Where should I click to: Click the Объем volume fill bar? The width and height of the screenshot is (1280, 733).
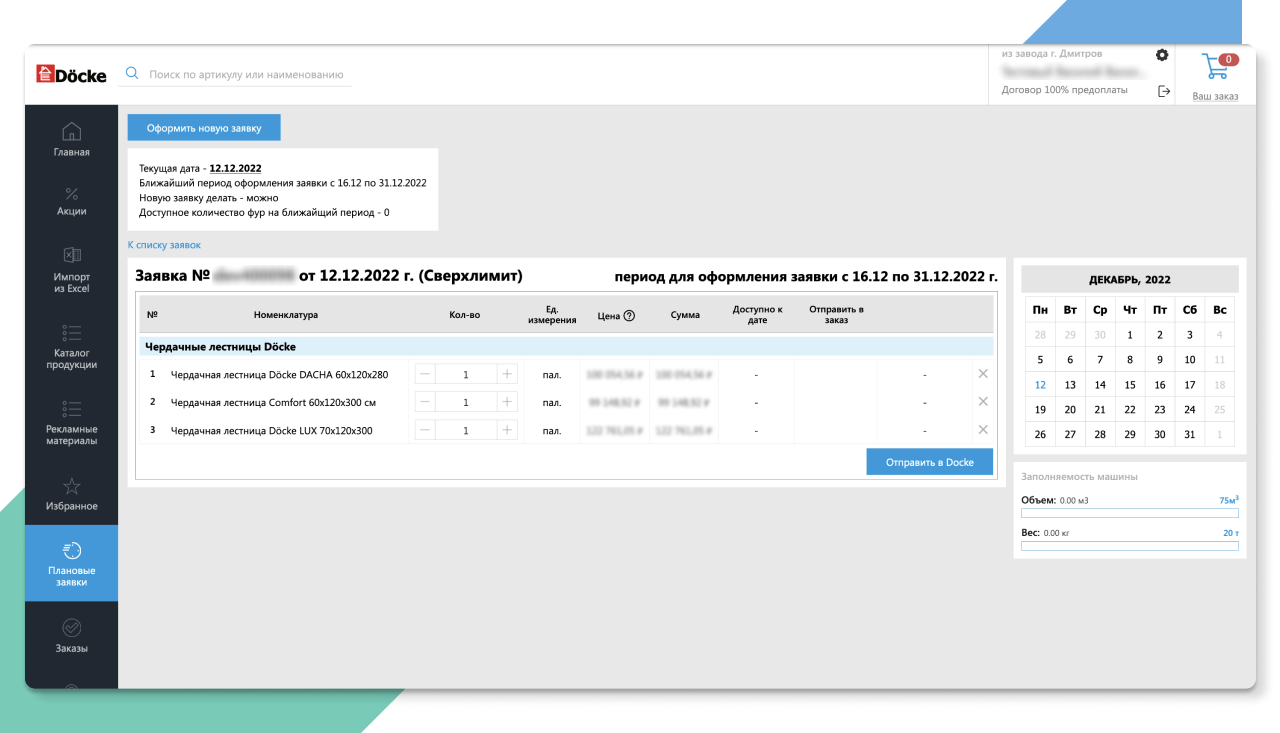click(x=1130, y=513)
